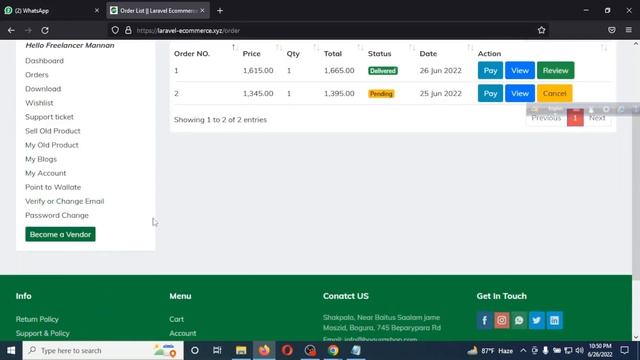This screenshot has width=640, height=360.
Task: Open Support ticket in sidebar
Action: click(x=49, y=117)
